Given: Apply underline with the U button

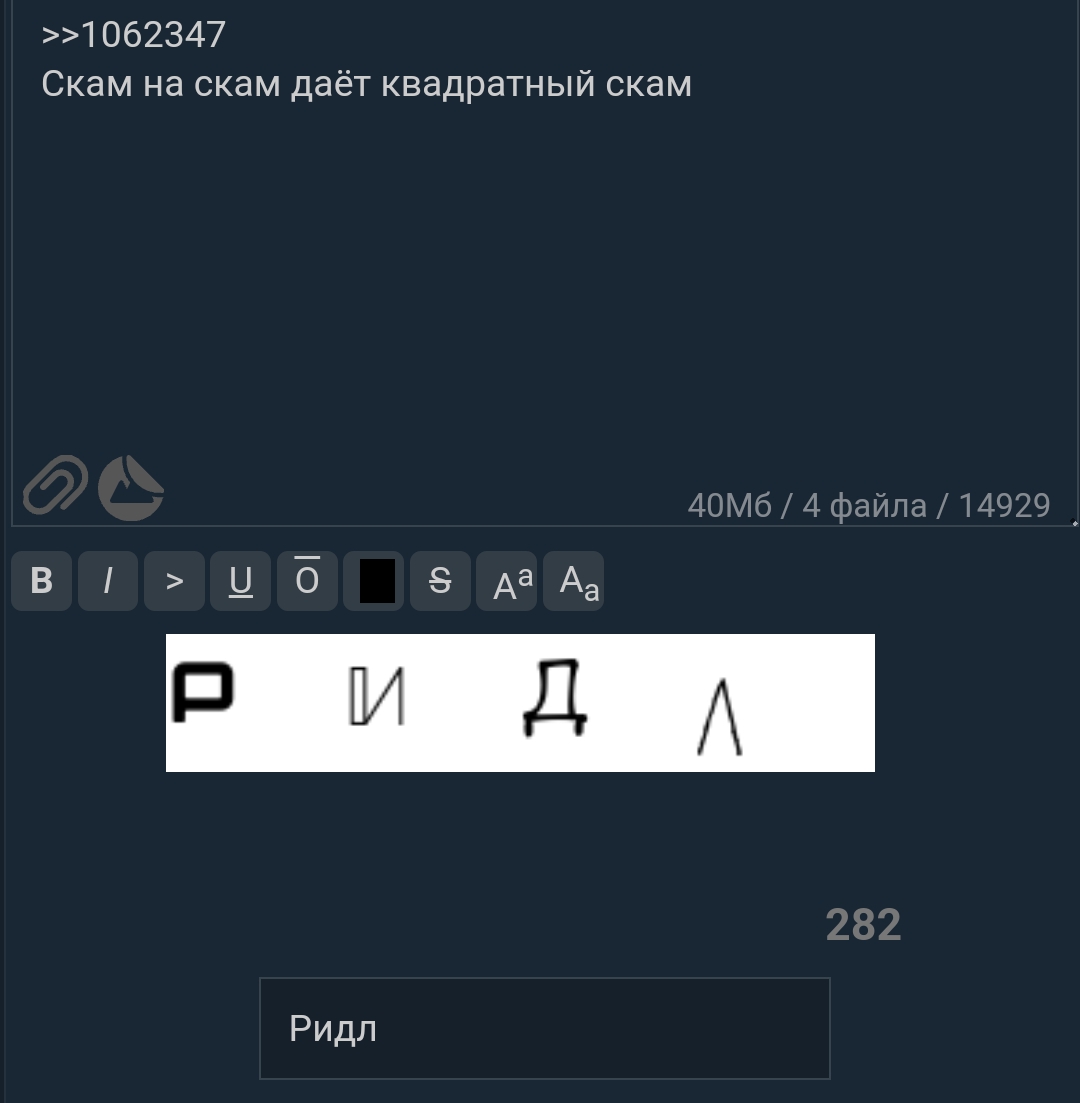Looking at the screenshot, I should pos(241,580).
